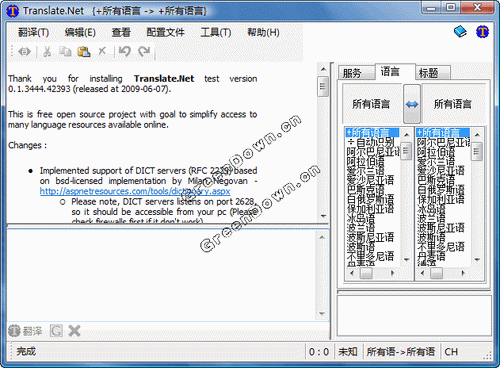
Task: Swap languages with the blue double-arrow button
Action: 412,104
